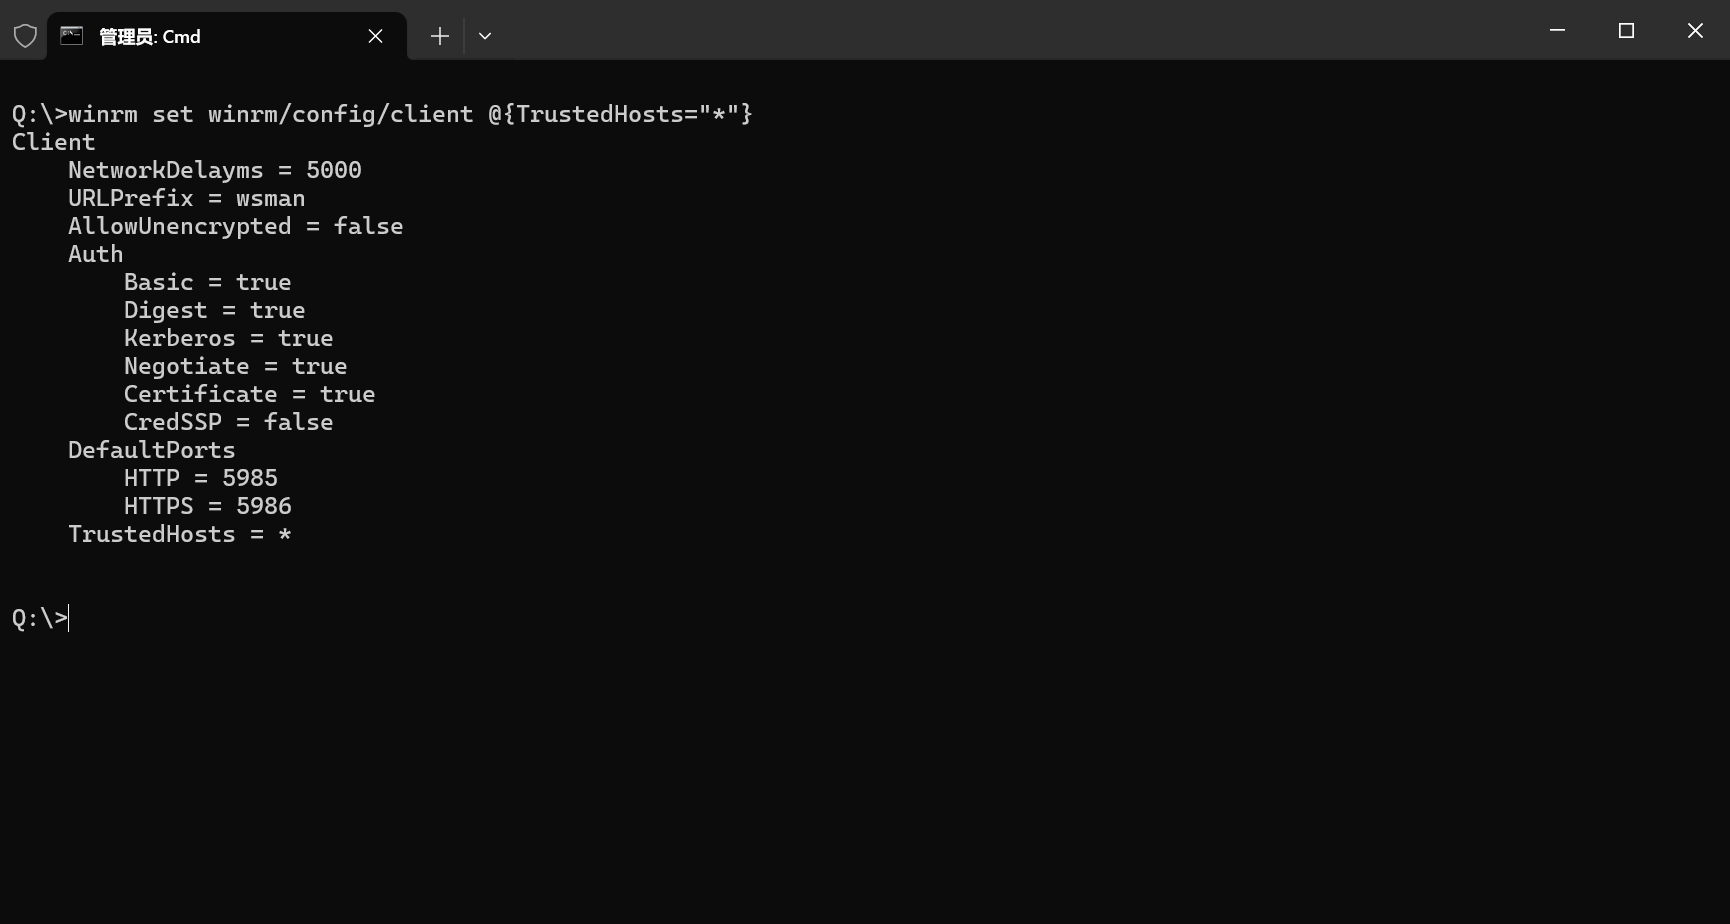Click the Kerberos = true line
The image size is (1730, 924).
coord(229,338)
